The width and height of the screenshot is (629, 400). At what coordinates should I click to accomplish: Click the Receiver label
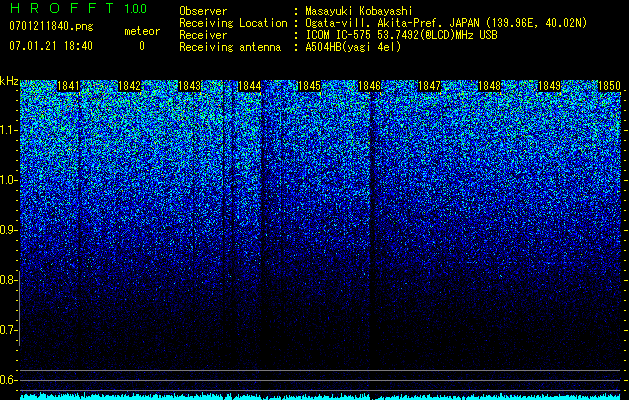coord(203,35)
